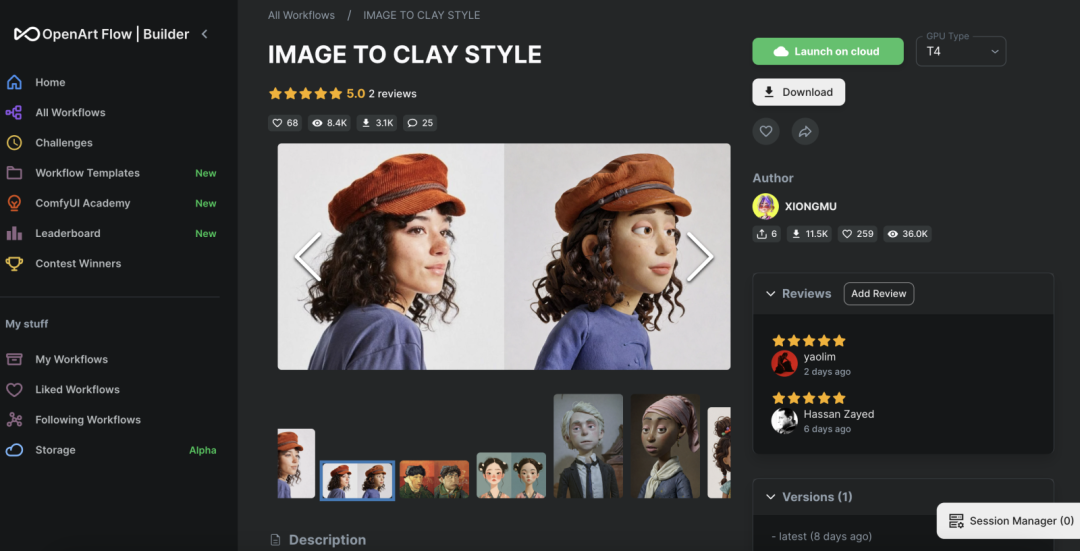
Task: Click the 68 likes heart badge
Action: point(284,123)
